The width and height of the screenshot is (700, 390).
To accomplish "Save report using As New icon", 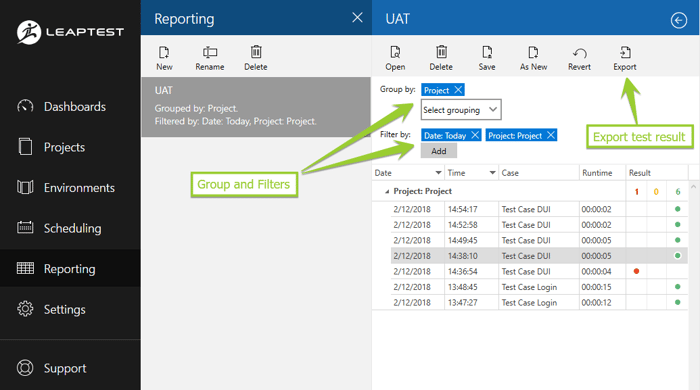I will tap(533, 58).
